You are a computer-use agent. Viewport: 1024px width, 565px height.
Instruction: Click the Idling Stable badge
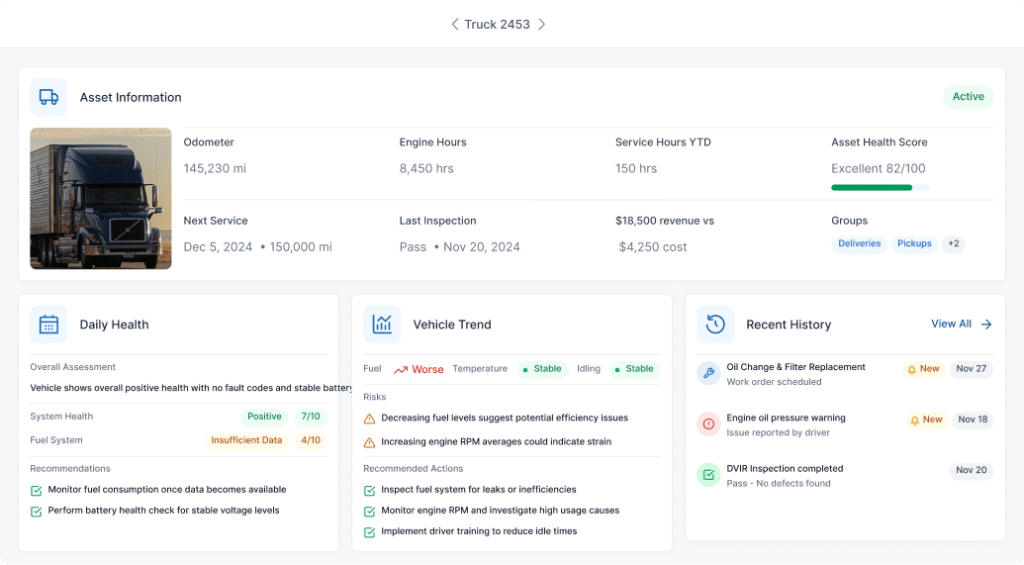(x=634, y=369)
